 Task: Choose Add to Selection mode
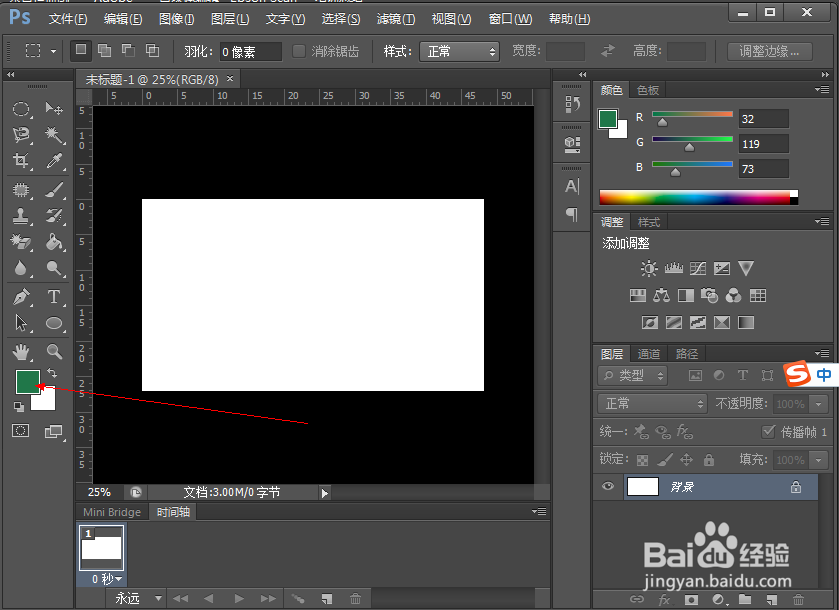coord(104,51)
